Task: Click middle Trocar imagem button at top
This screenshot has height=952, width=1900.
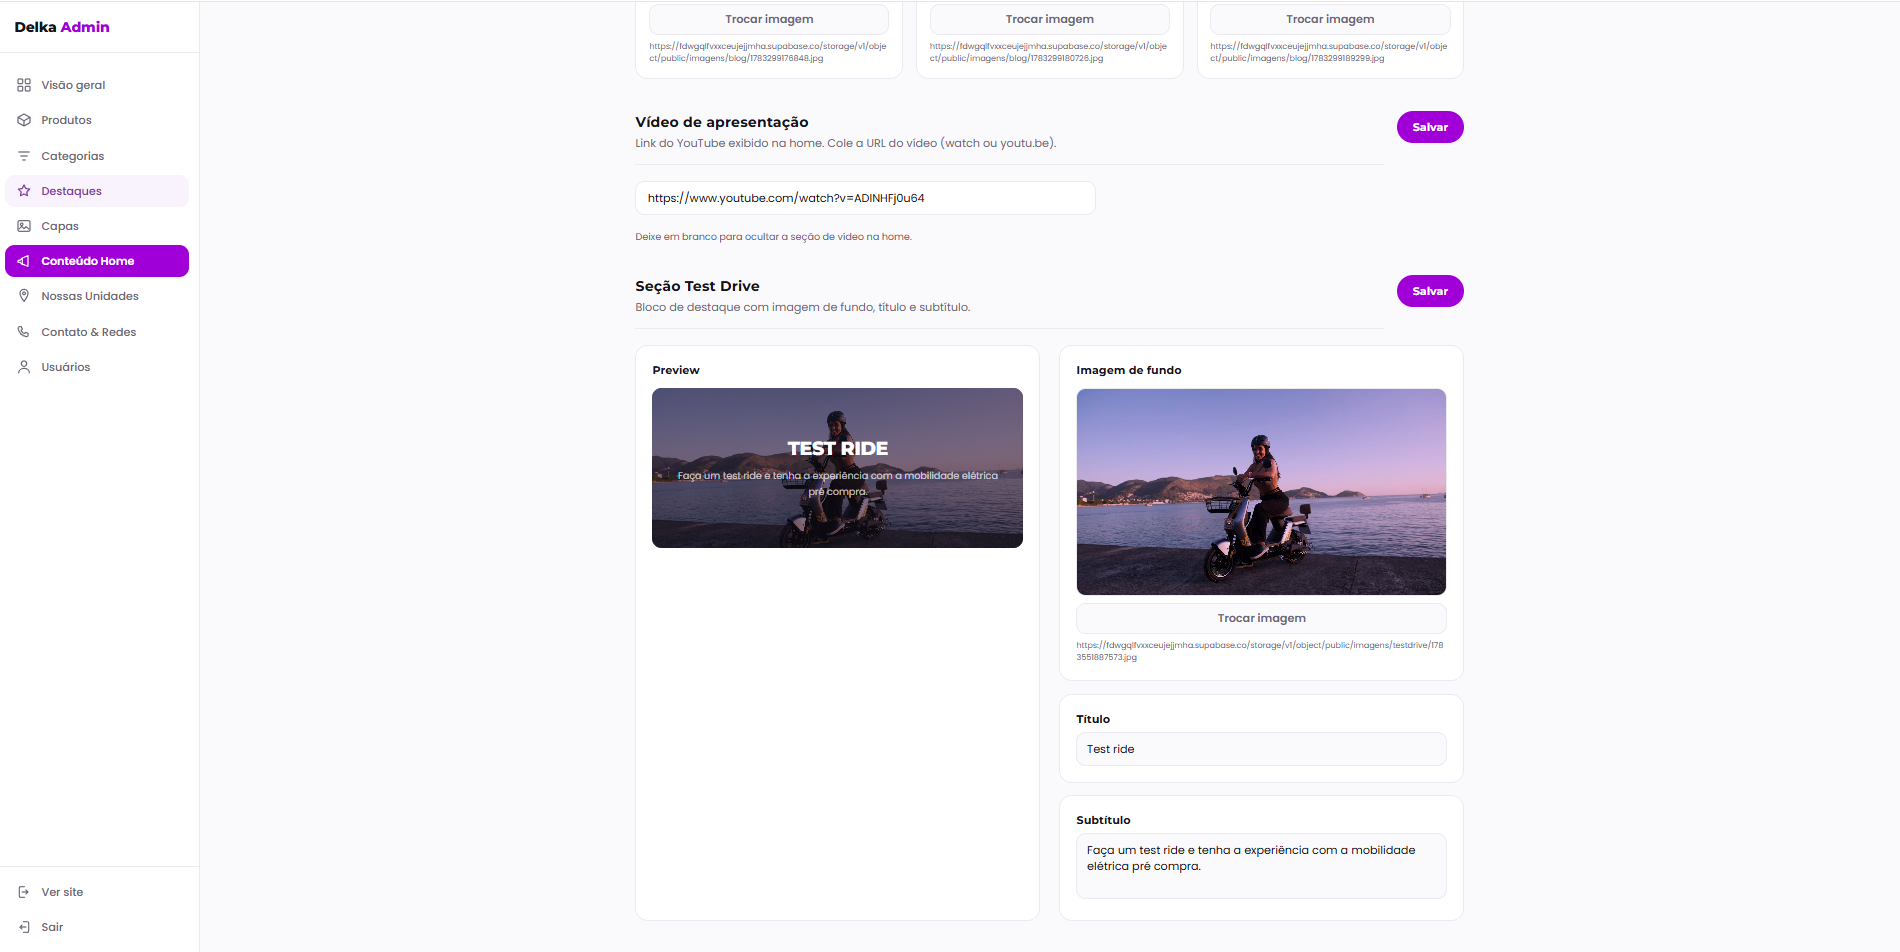Action: tap(1049, 19)
